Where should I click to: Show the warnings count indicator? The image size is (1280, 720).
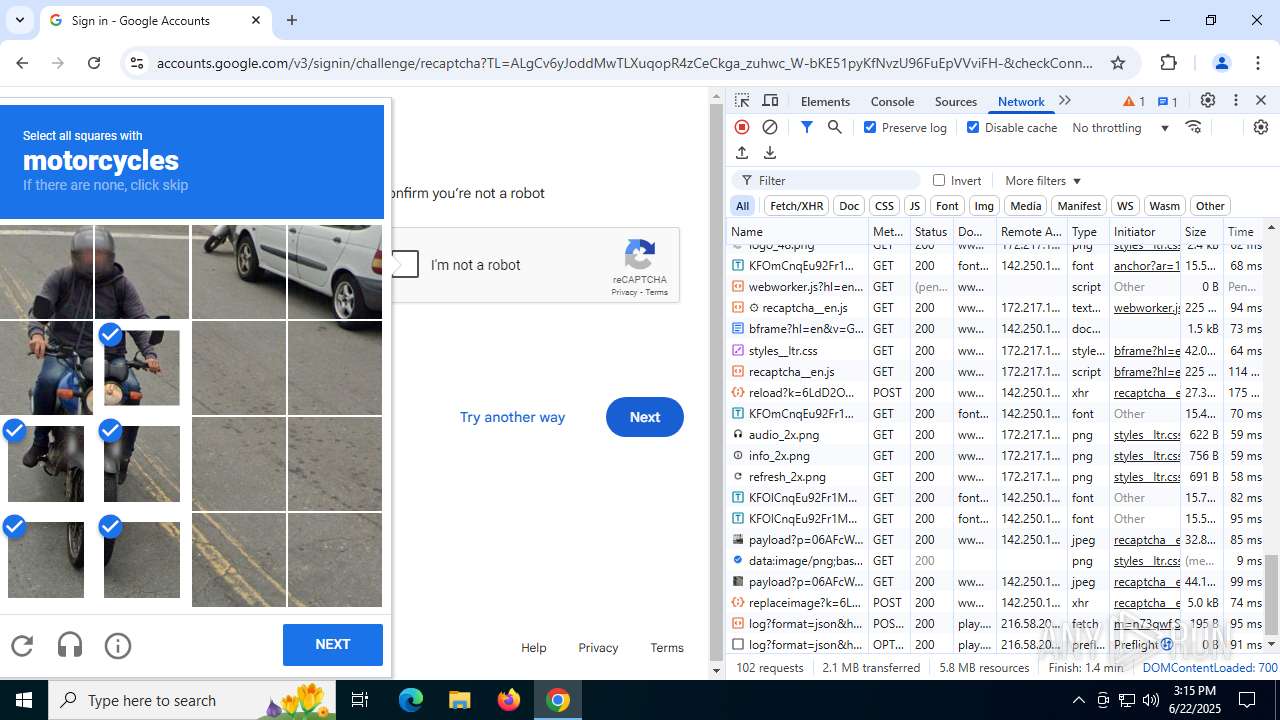click(x=1134, y=101)
